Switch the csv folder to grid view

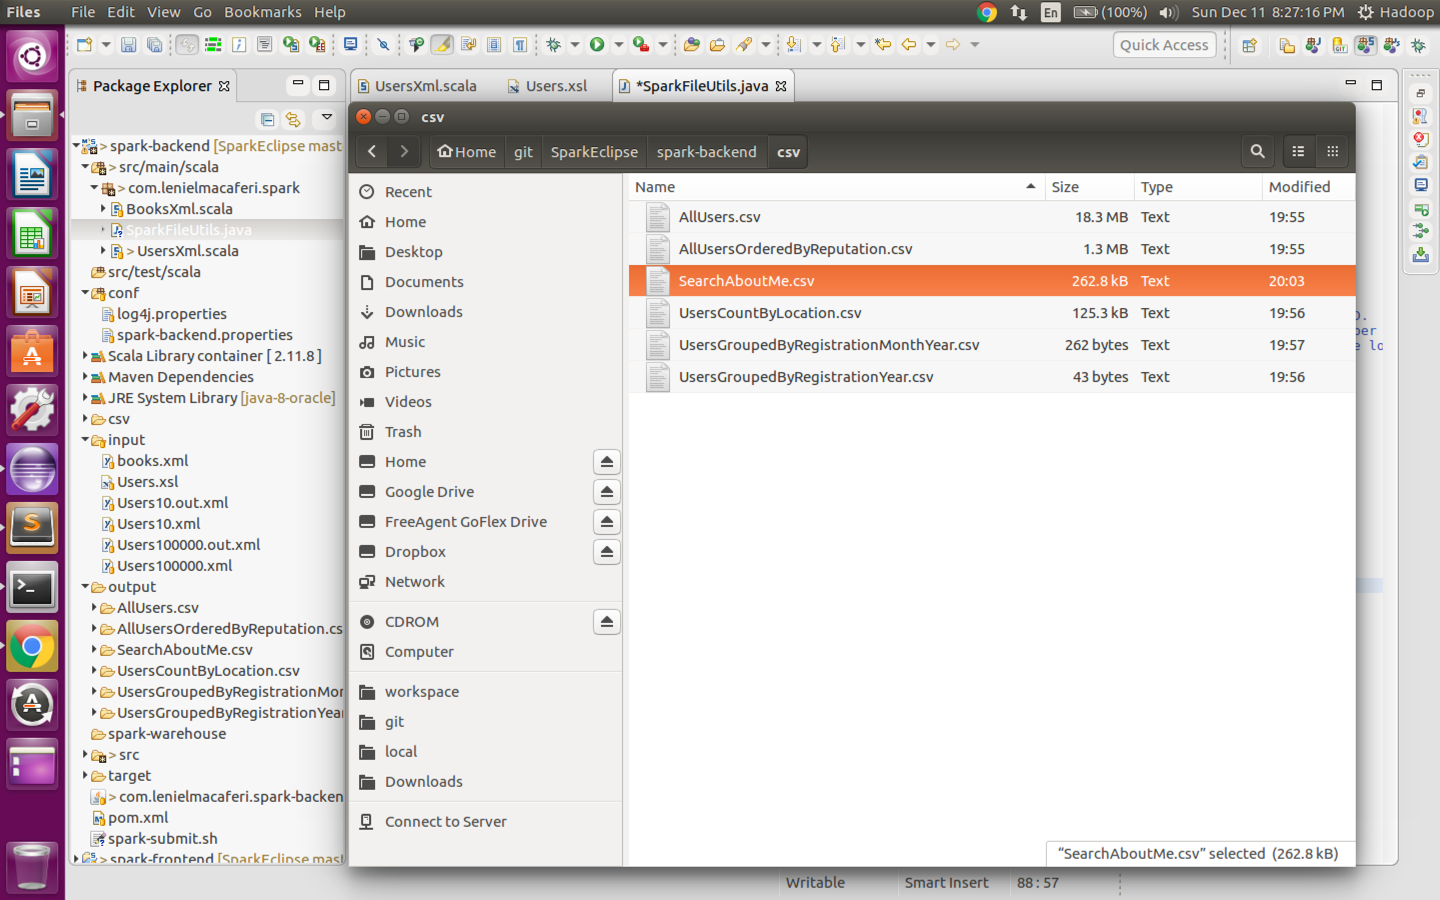point(1332,151)
